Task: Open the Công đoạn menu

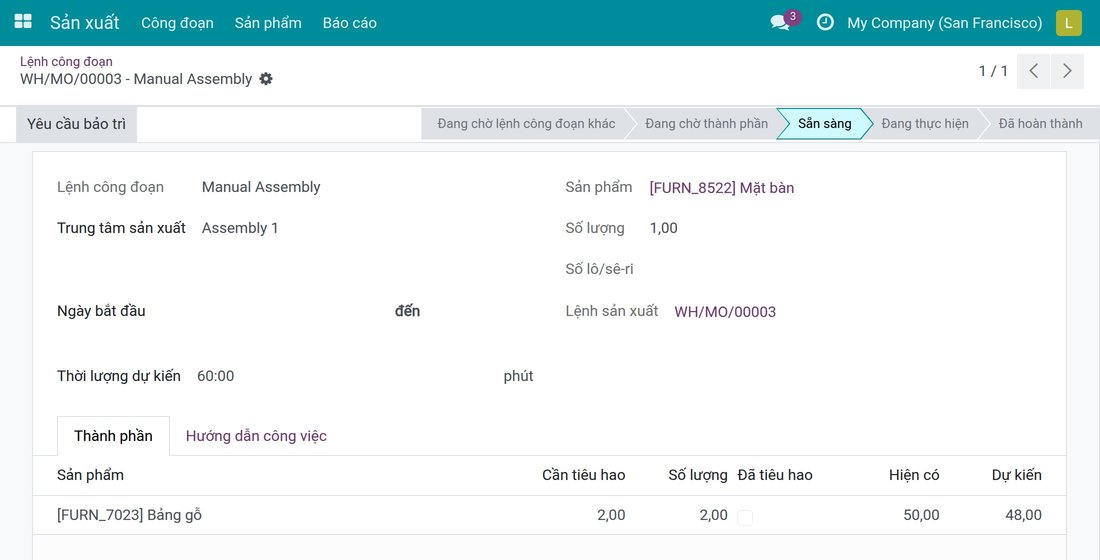Action: [177, 22]
